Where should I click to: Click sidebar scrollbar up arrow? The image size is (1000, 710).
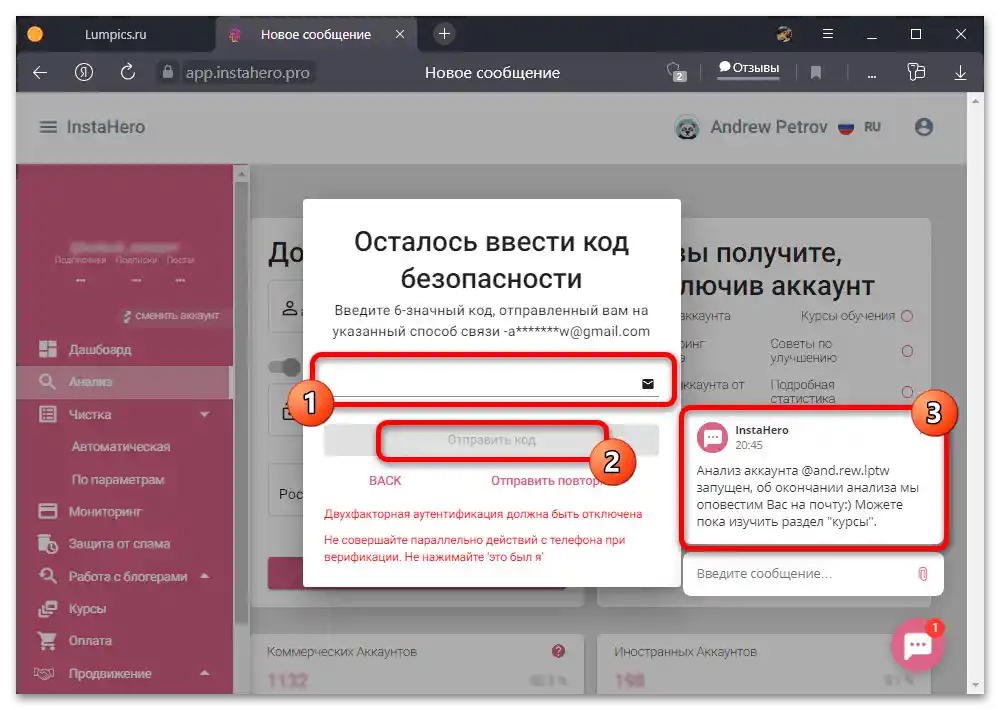[x=241, y=174]
